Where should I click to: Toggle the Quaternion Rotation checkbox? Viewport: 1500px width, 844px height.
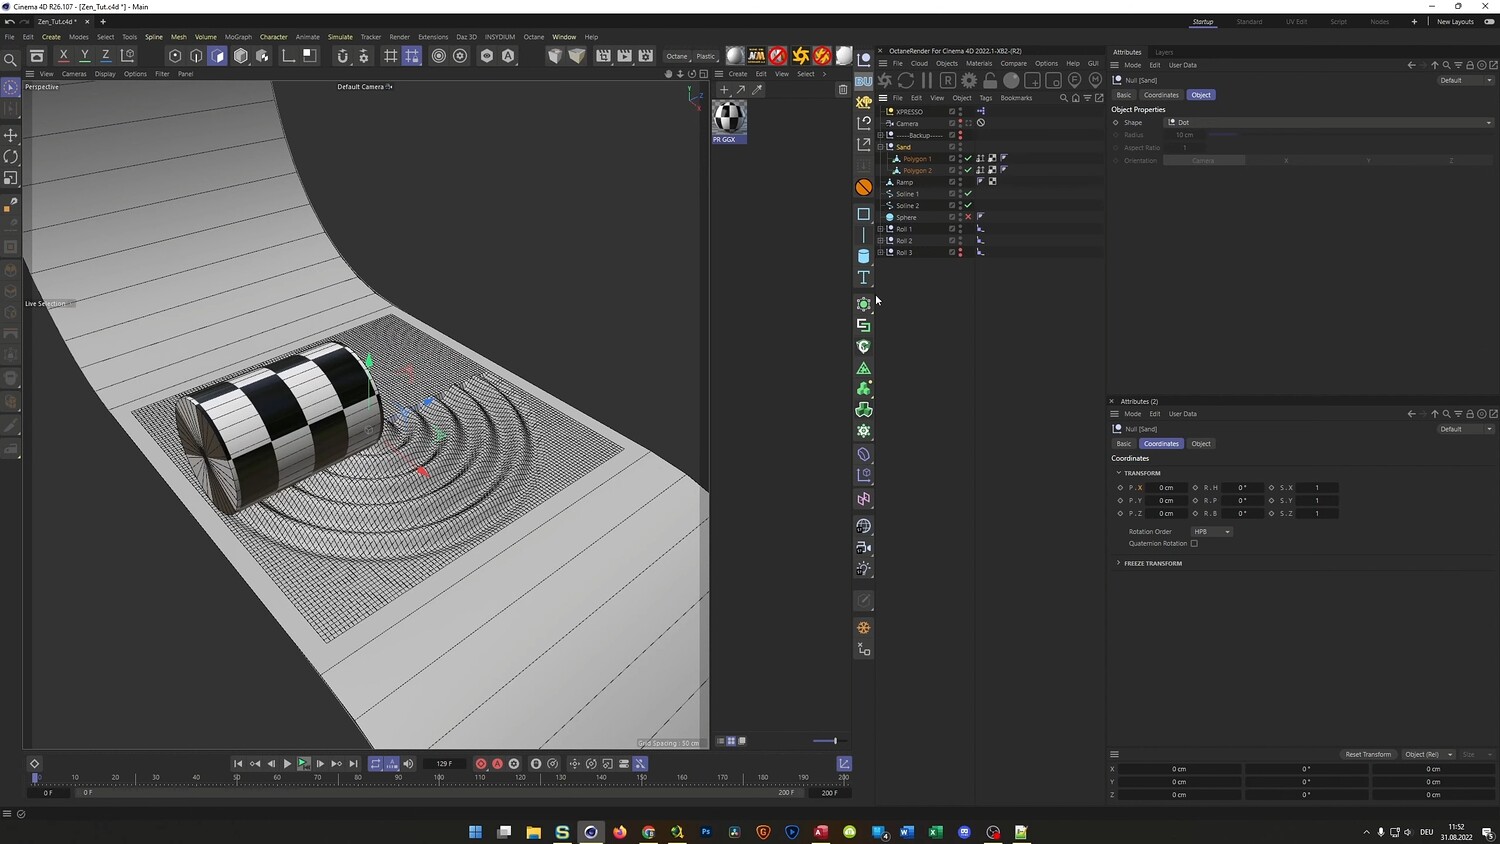tap(1194, 544)
